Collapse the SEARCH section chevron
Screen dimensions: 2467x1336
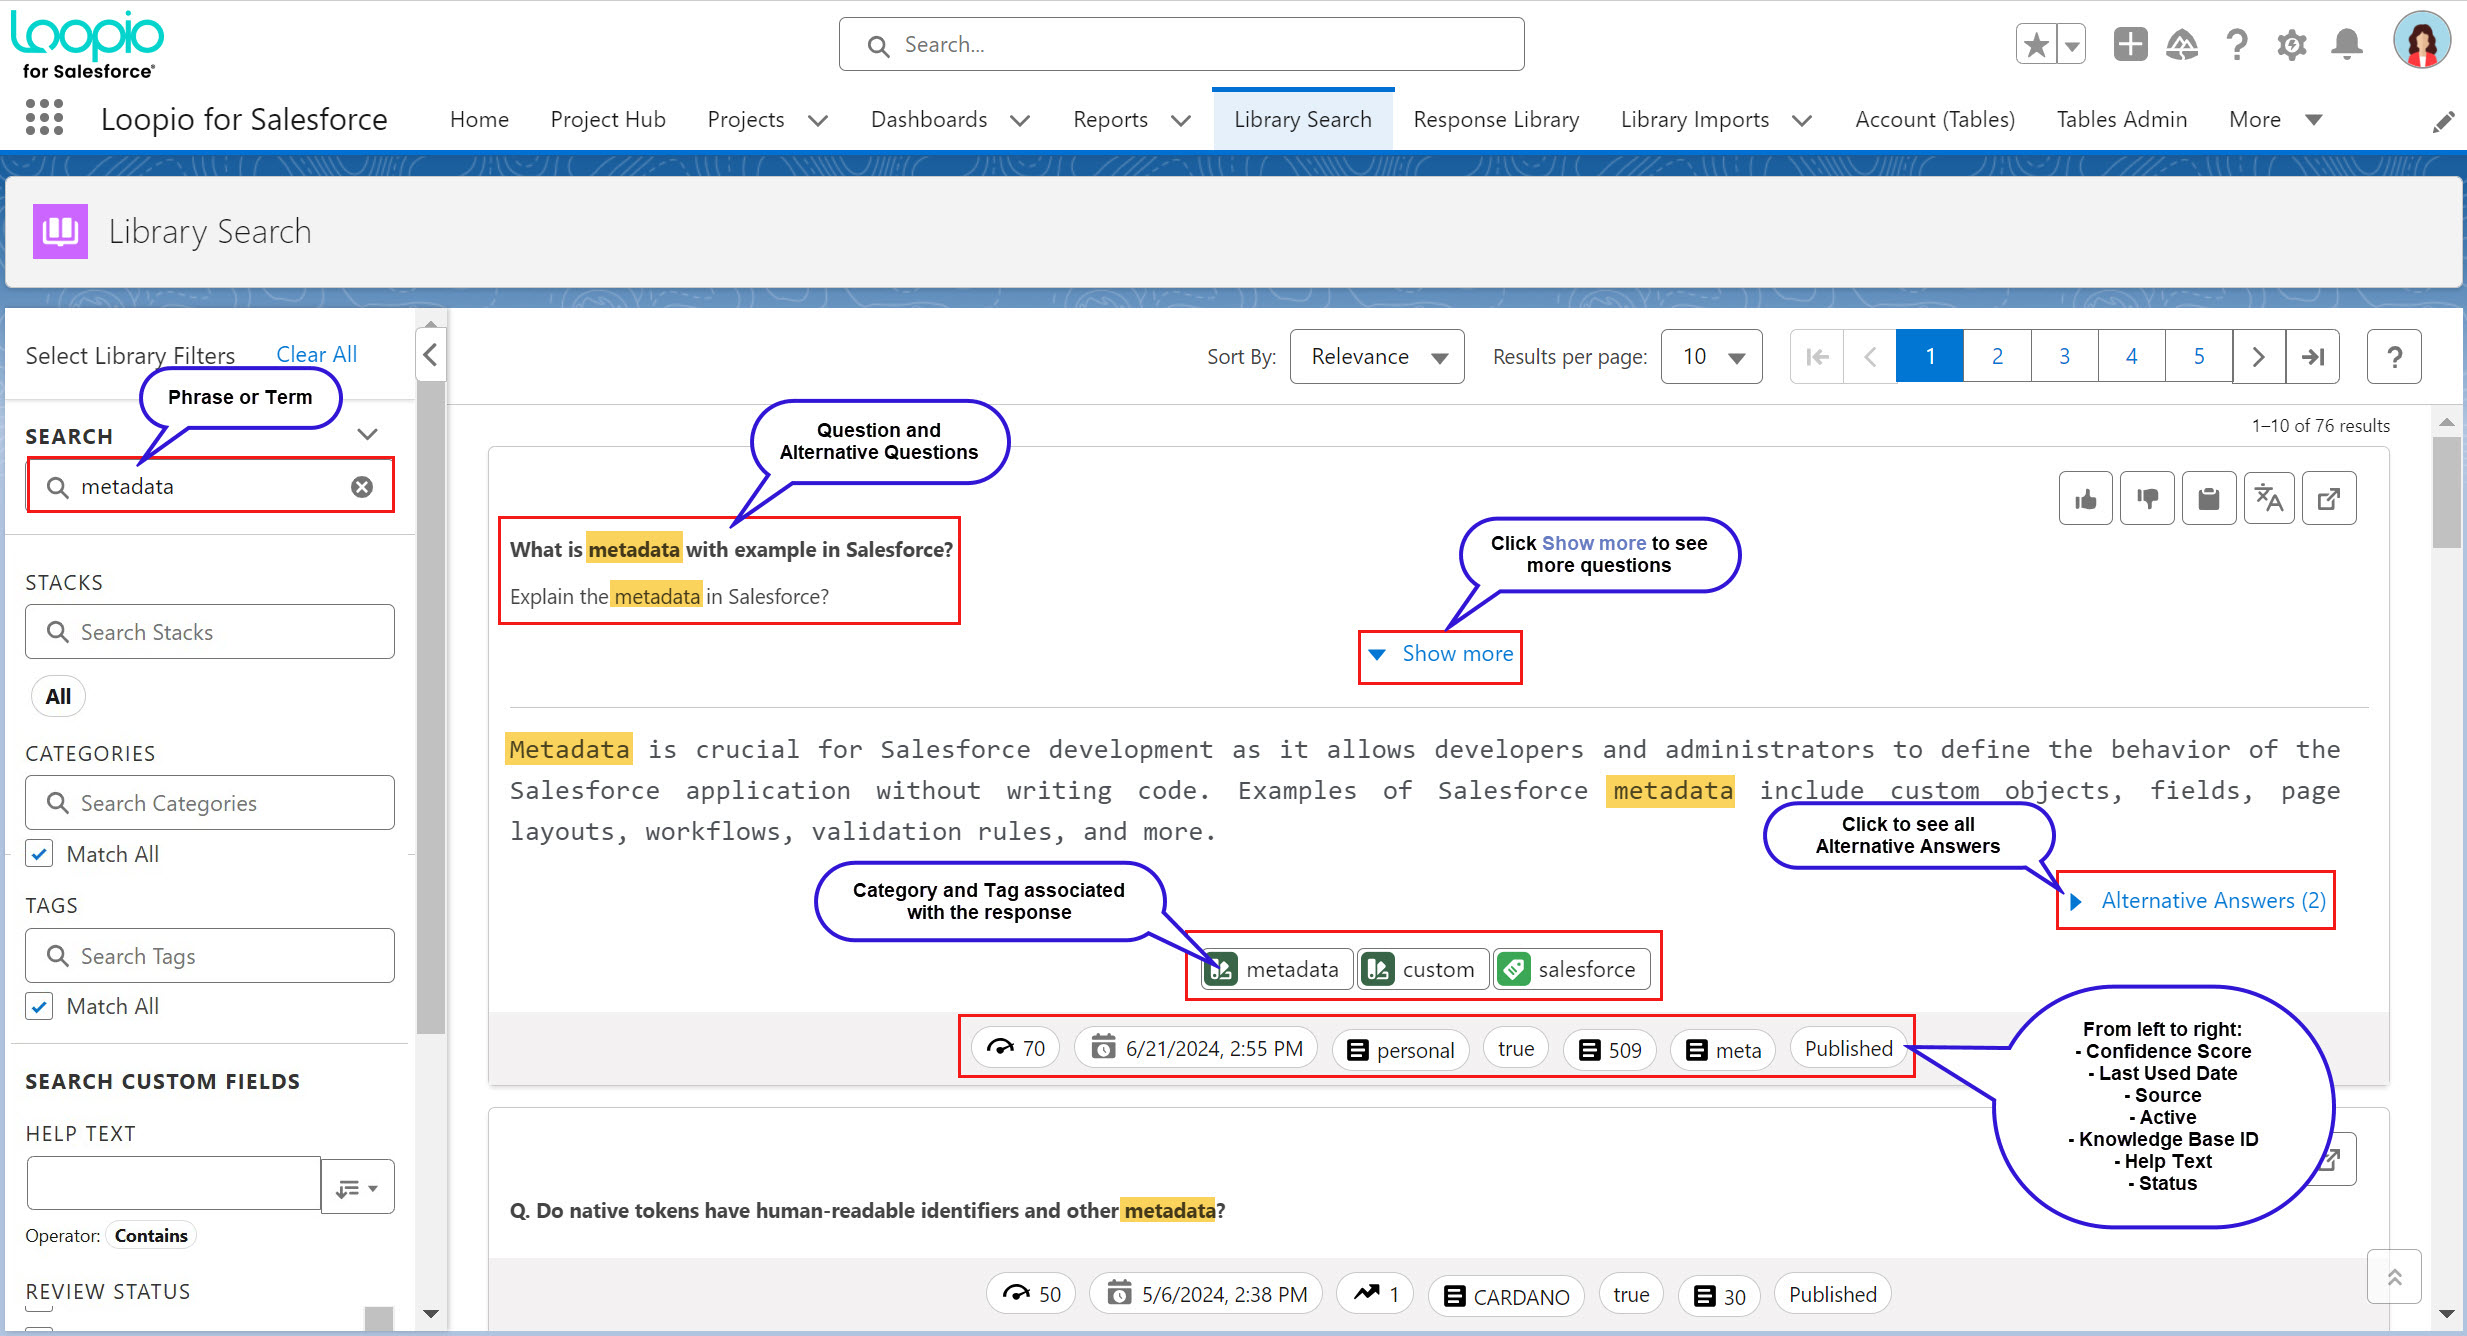(x=368, y=434)
